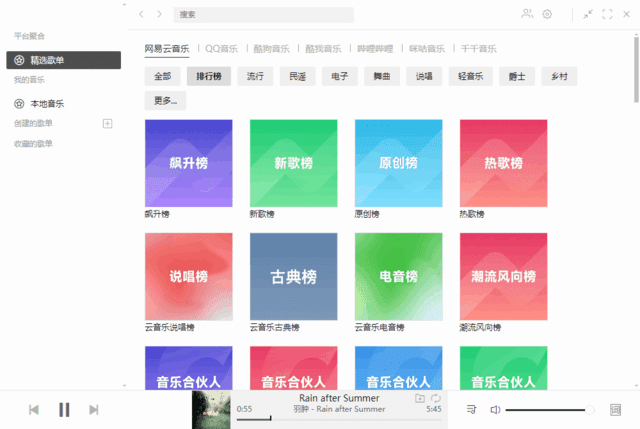
Task: Add current song to playlist folder icon
Action: 420,398
